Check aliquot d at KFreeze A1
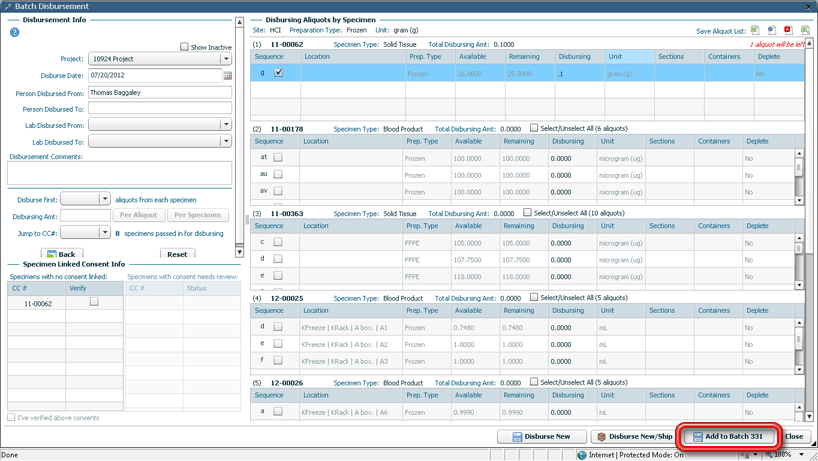The image size is (818, 461). tap(278, 326)
